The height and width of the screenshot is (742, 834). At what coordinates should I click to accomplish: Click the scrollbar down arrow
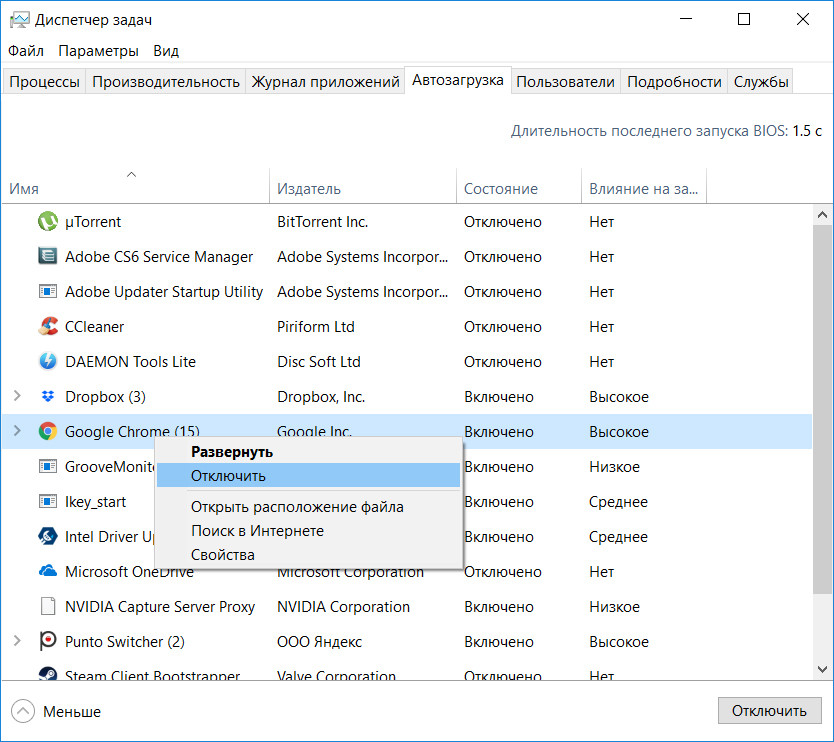823,669
